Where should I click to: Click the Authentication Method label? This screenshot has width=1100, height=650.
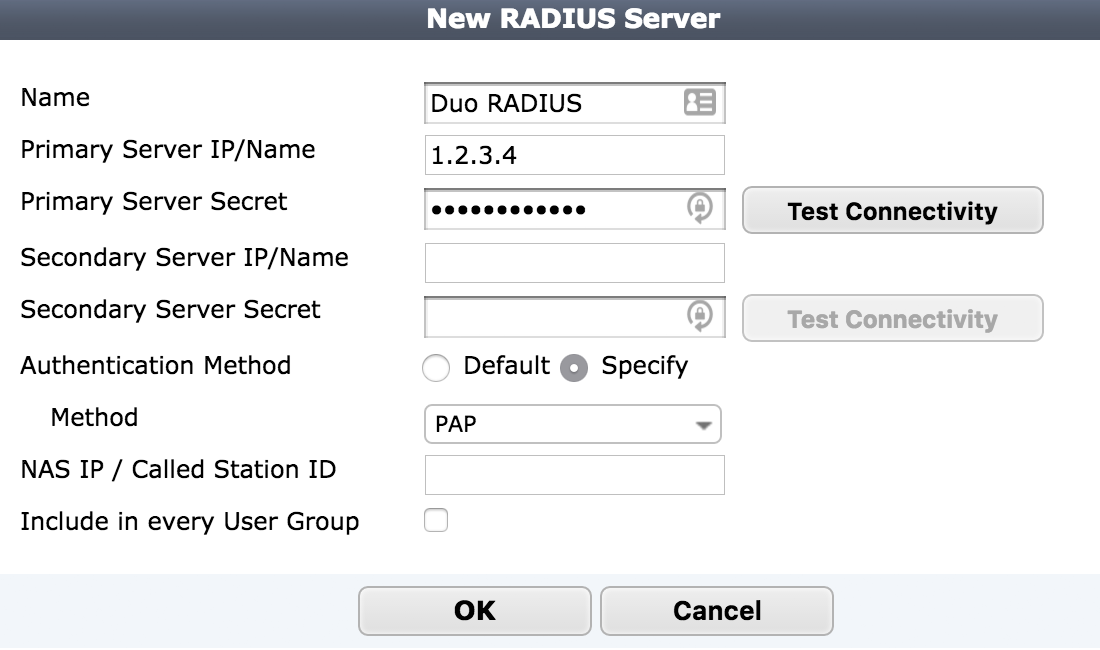pos(156,366)
